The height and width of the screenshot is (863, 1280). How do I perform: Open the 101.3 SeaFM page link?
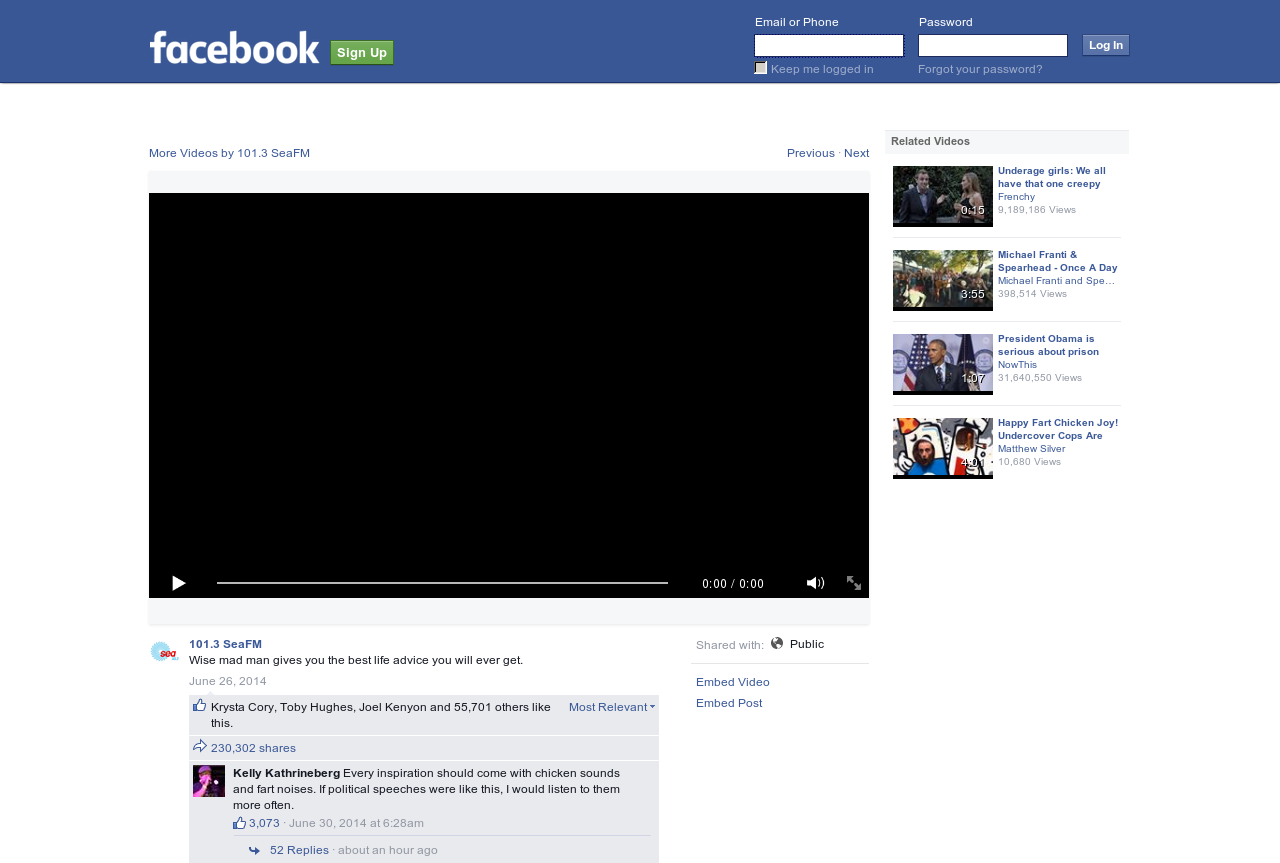(226, 644)
